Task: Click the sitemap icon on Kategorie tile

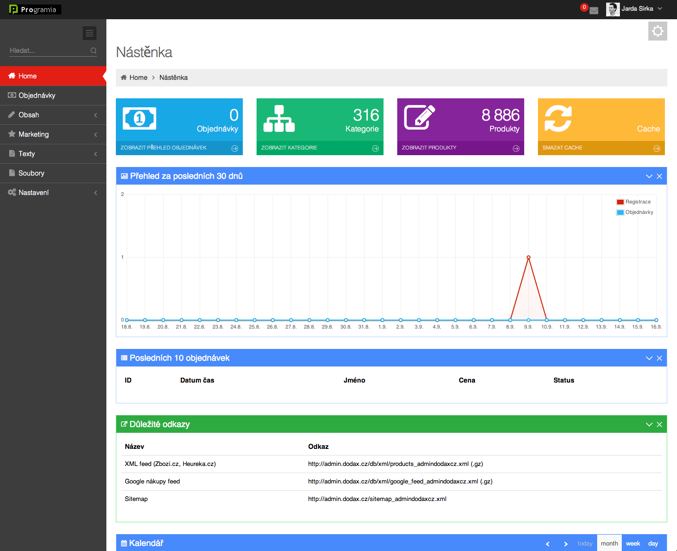Action: [x=279, y=118]
